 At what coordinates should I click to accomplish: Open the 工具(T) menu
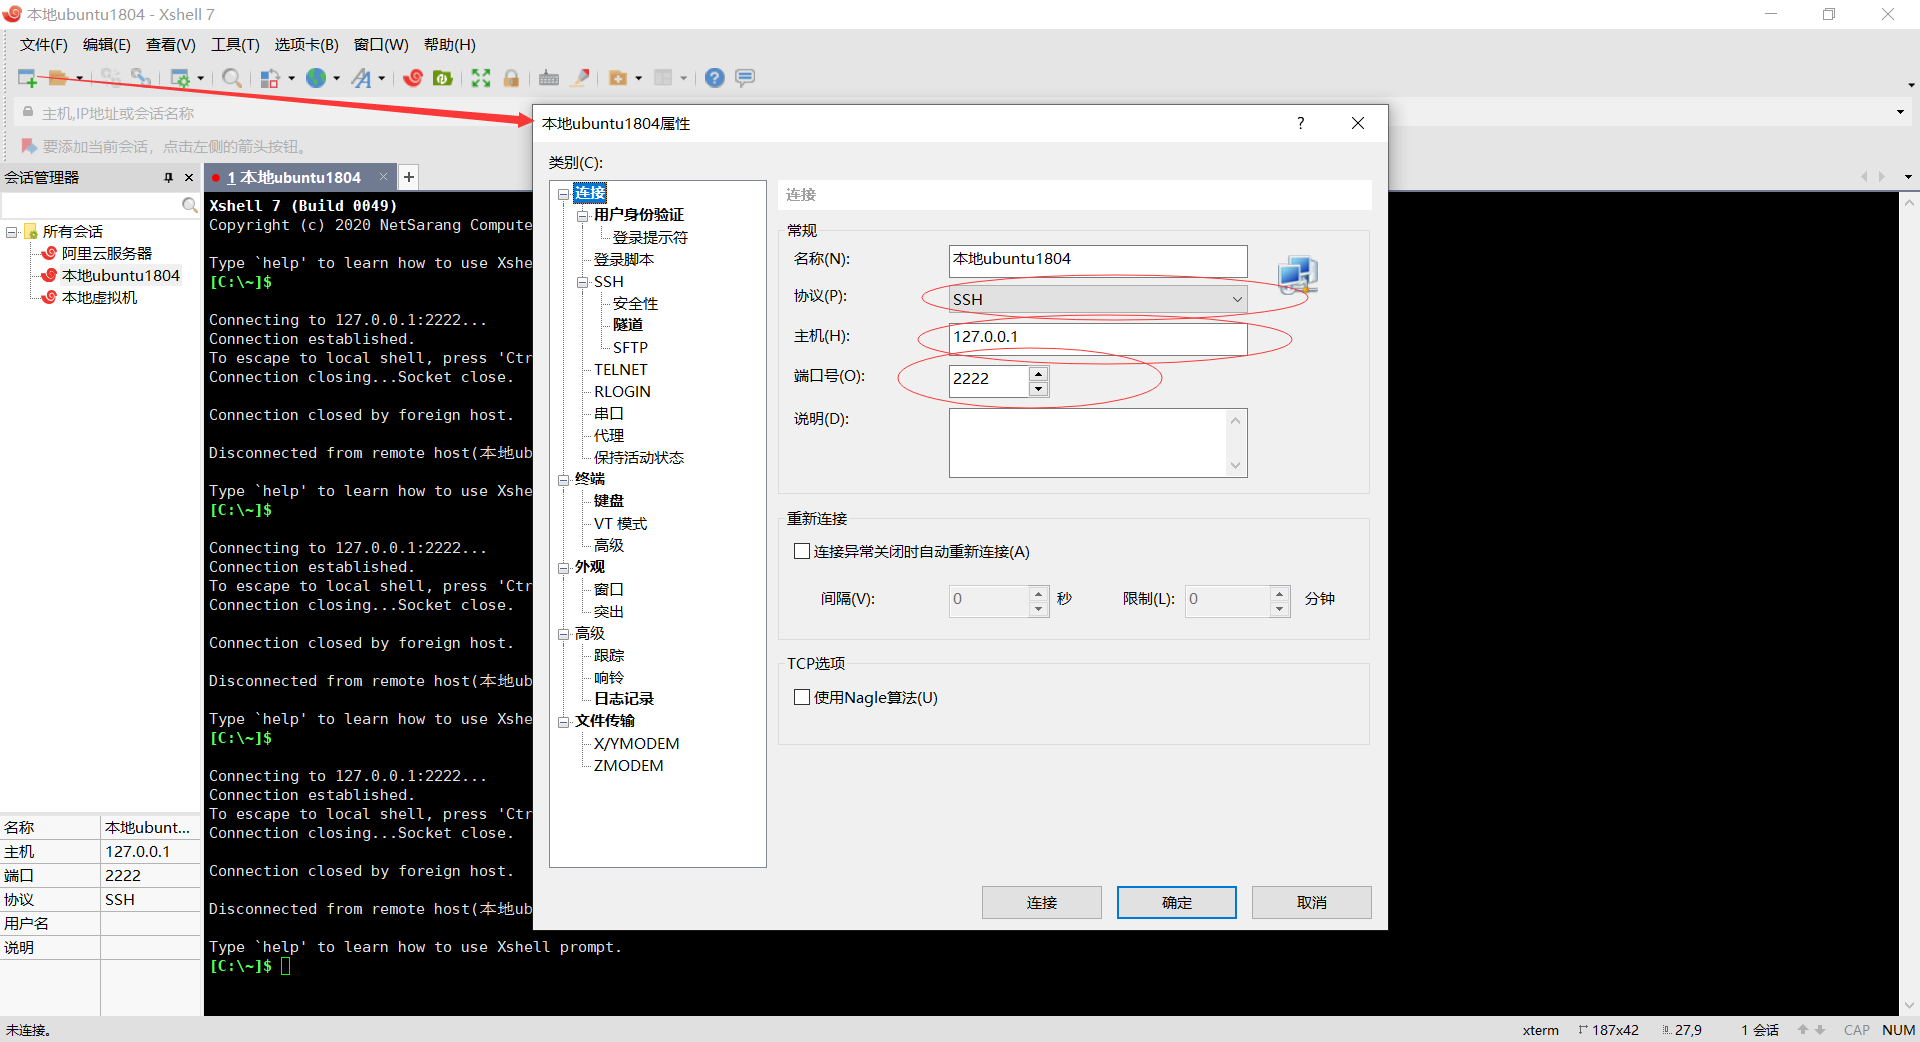coord(235,44)
